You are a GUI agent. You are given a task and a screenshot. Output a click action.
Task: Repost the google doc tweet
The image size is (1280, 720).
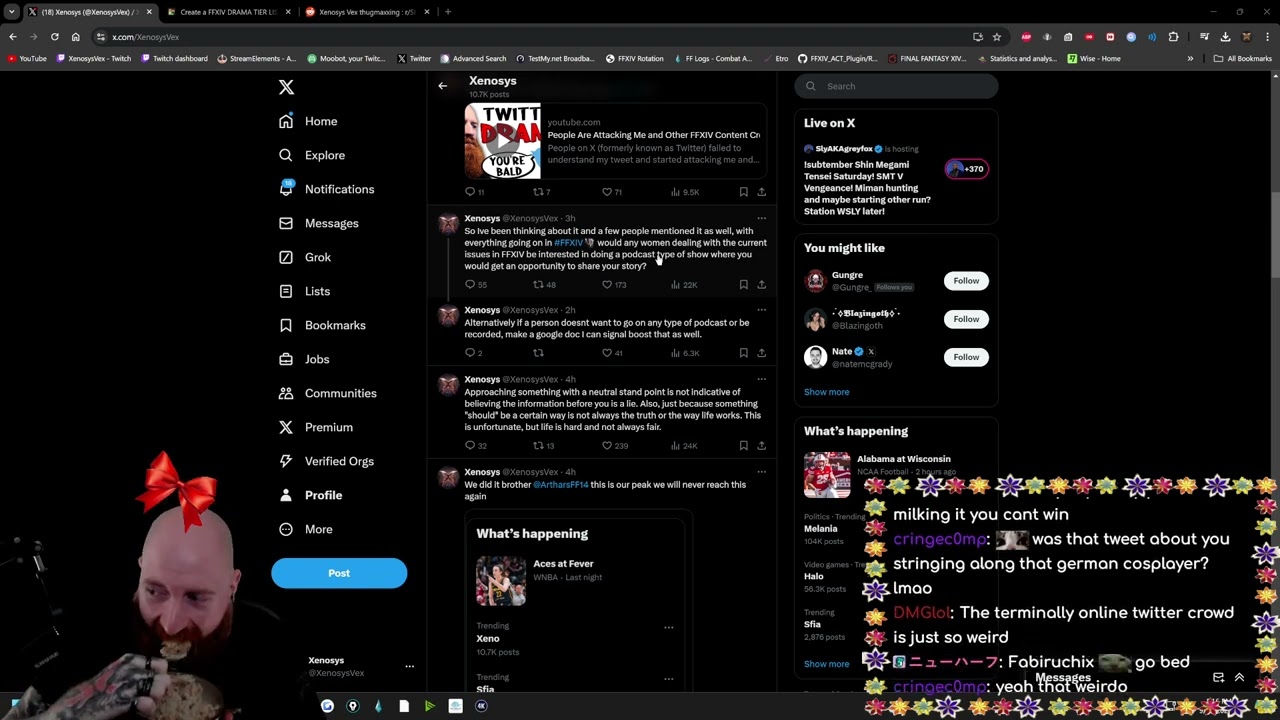tap(538, 353)
